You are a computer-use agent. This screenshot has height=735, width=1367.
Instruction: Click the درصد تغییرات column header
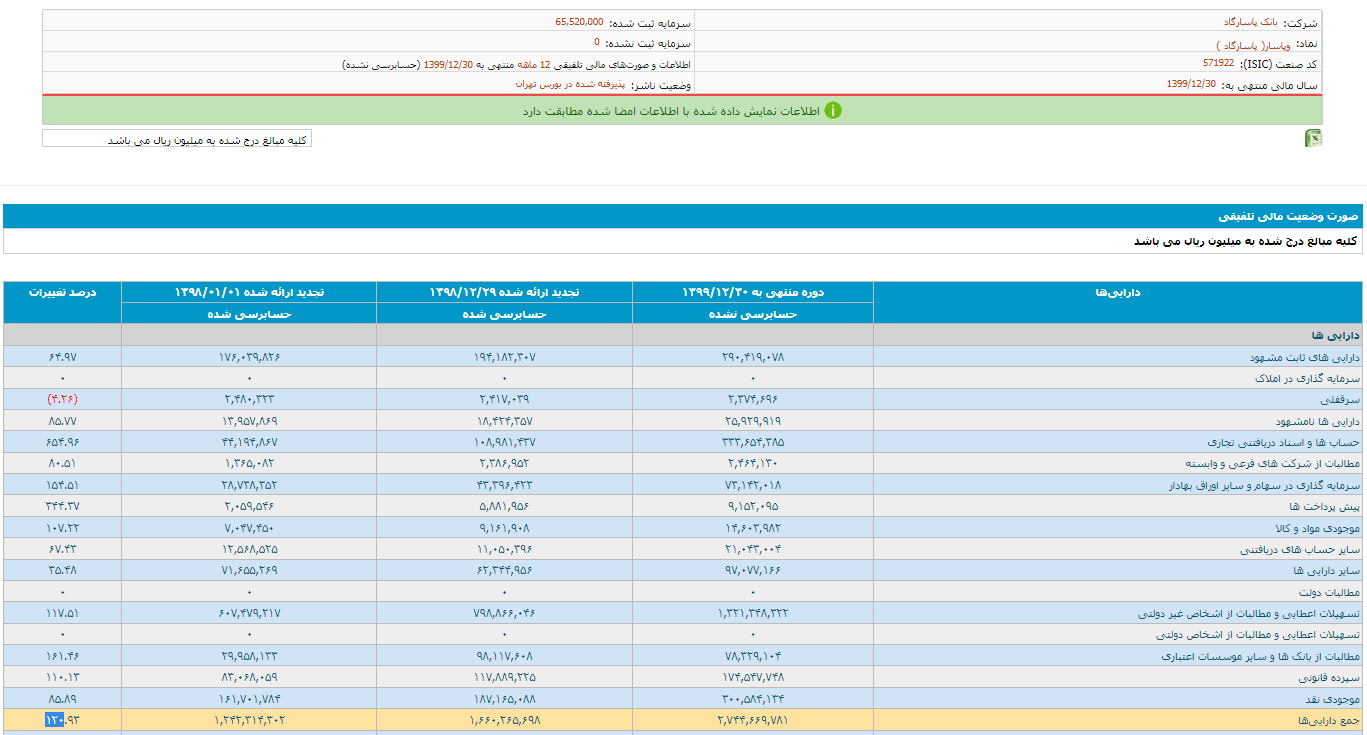tap(62, 292)
